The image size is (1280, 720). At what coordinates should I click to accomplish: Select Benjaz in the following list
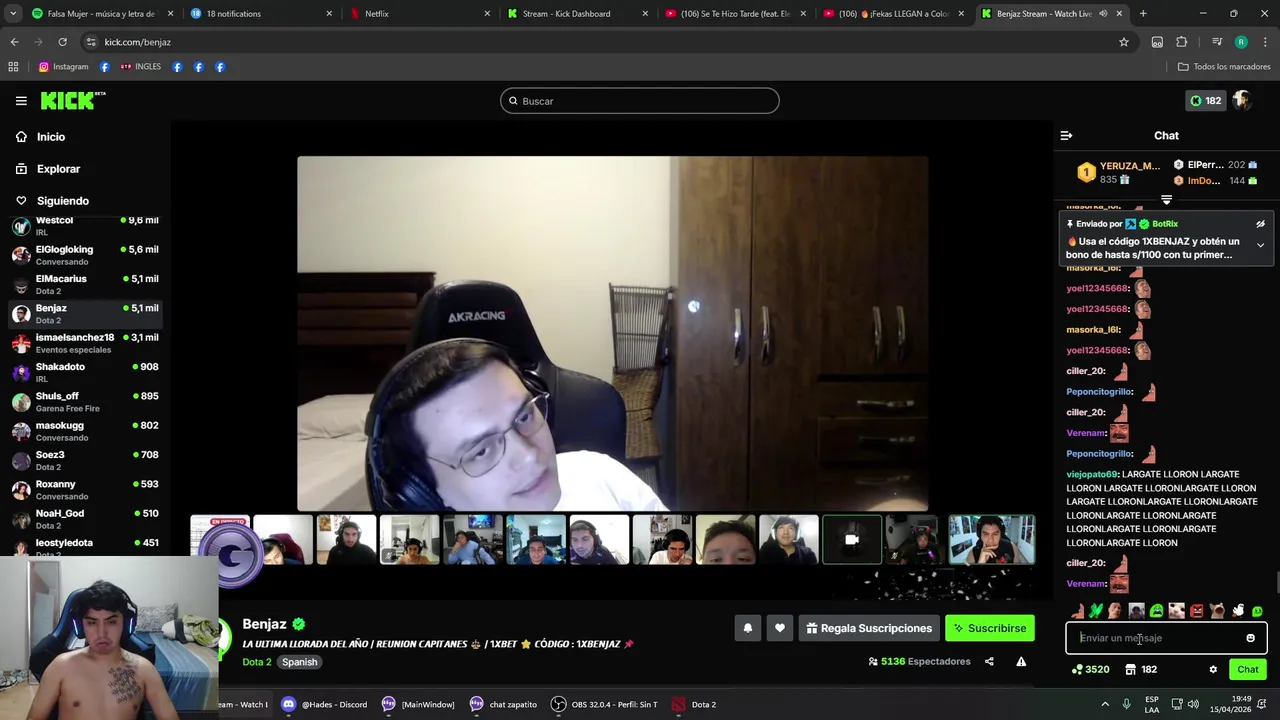click(85, 313)
